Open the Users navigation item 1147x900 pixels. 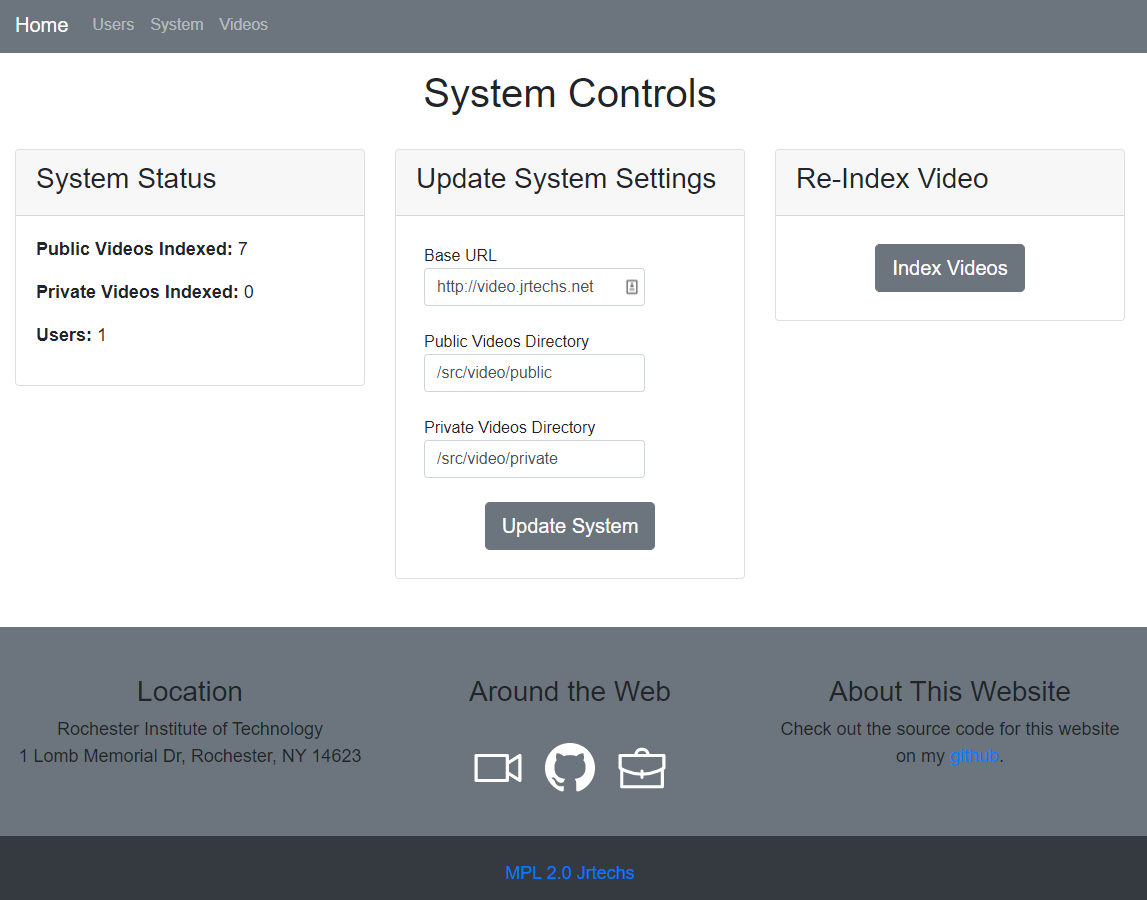click(113, 25)
